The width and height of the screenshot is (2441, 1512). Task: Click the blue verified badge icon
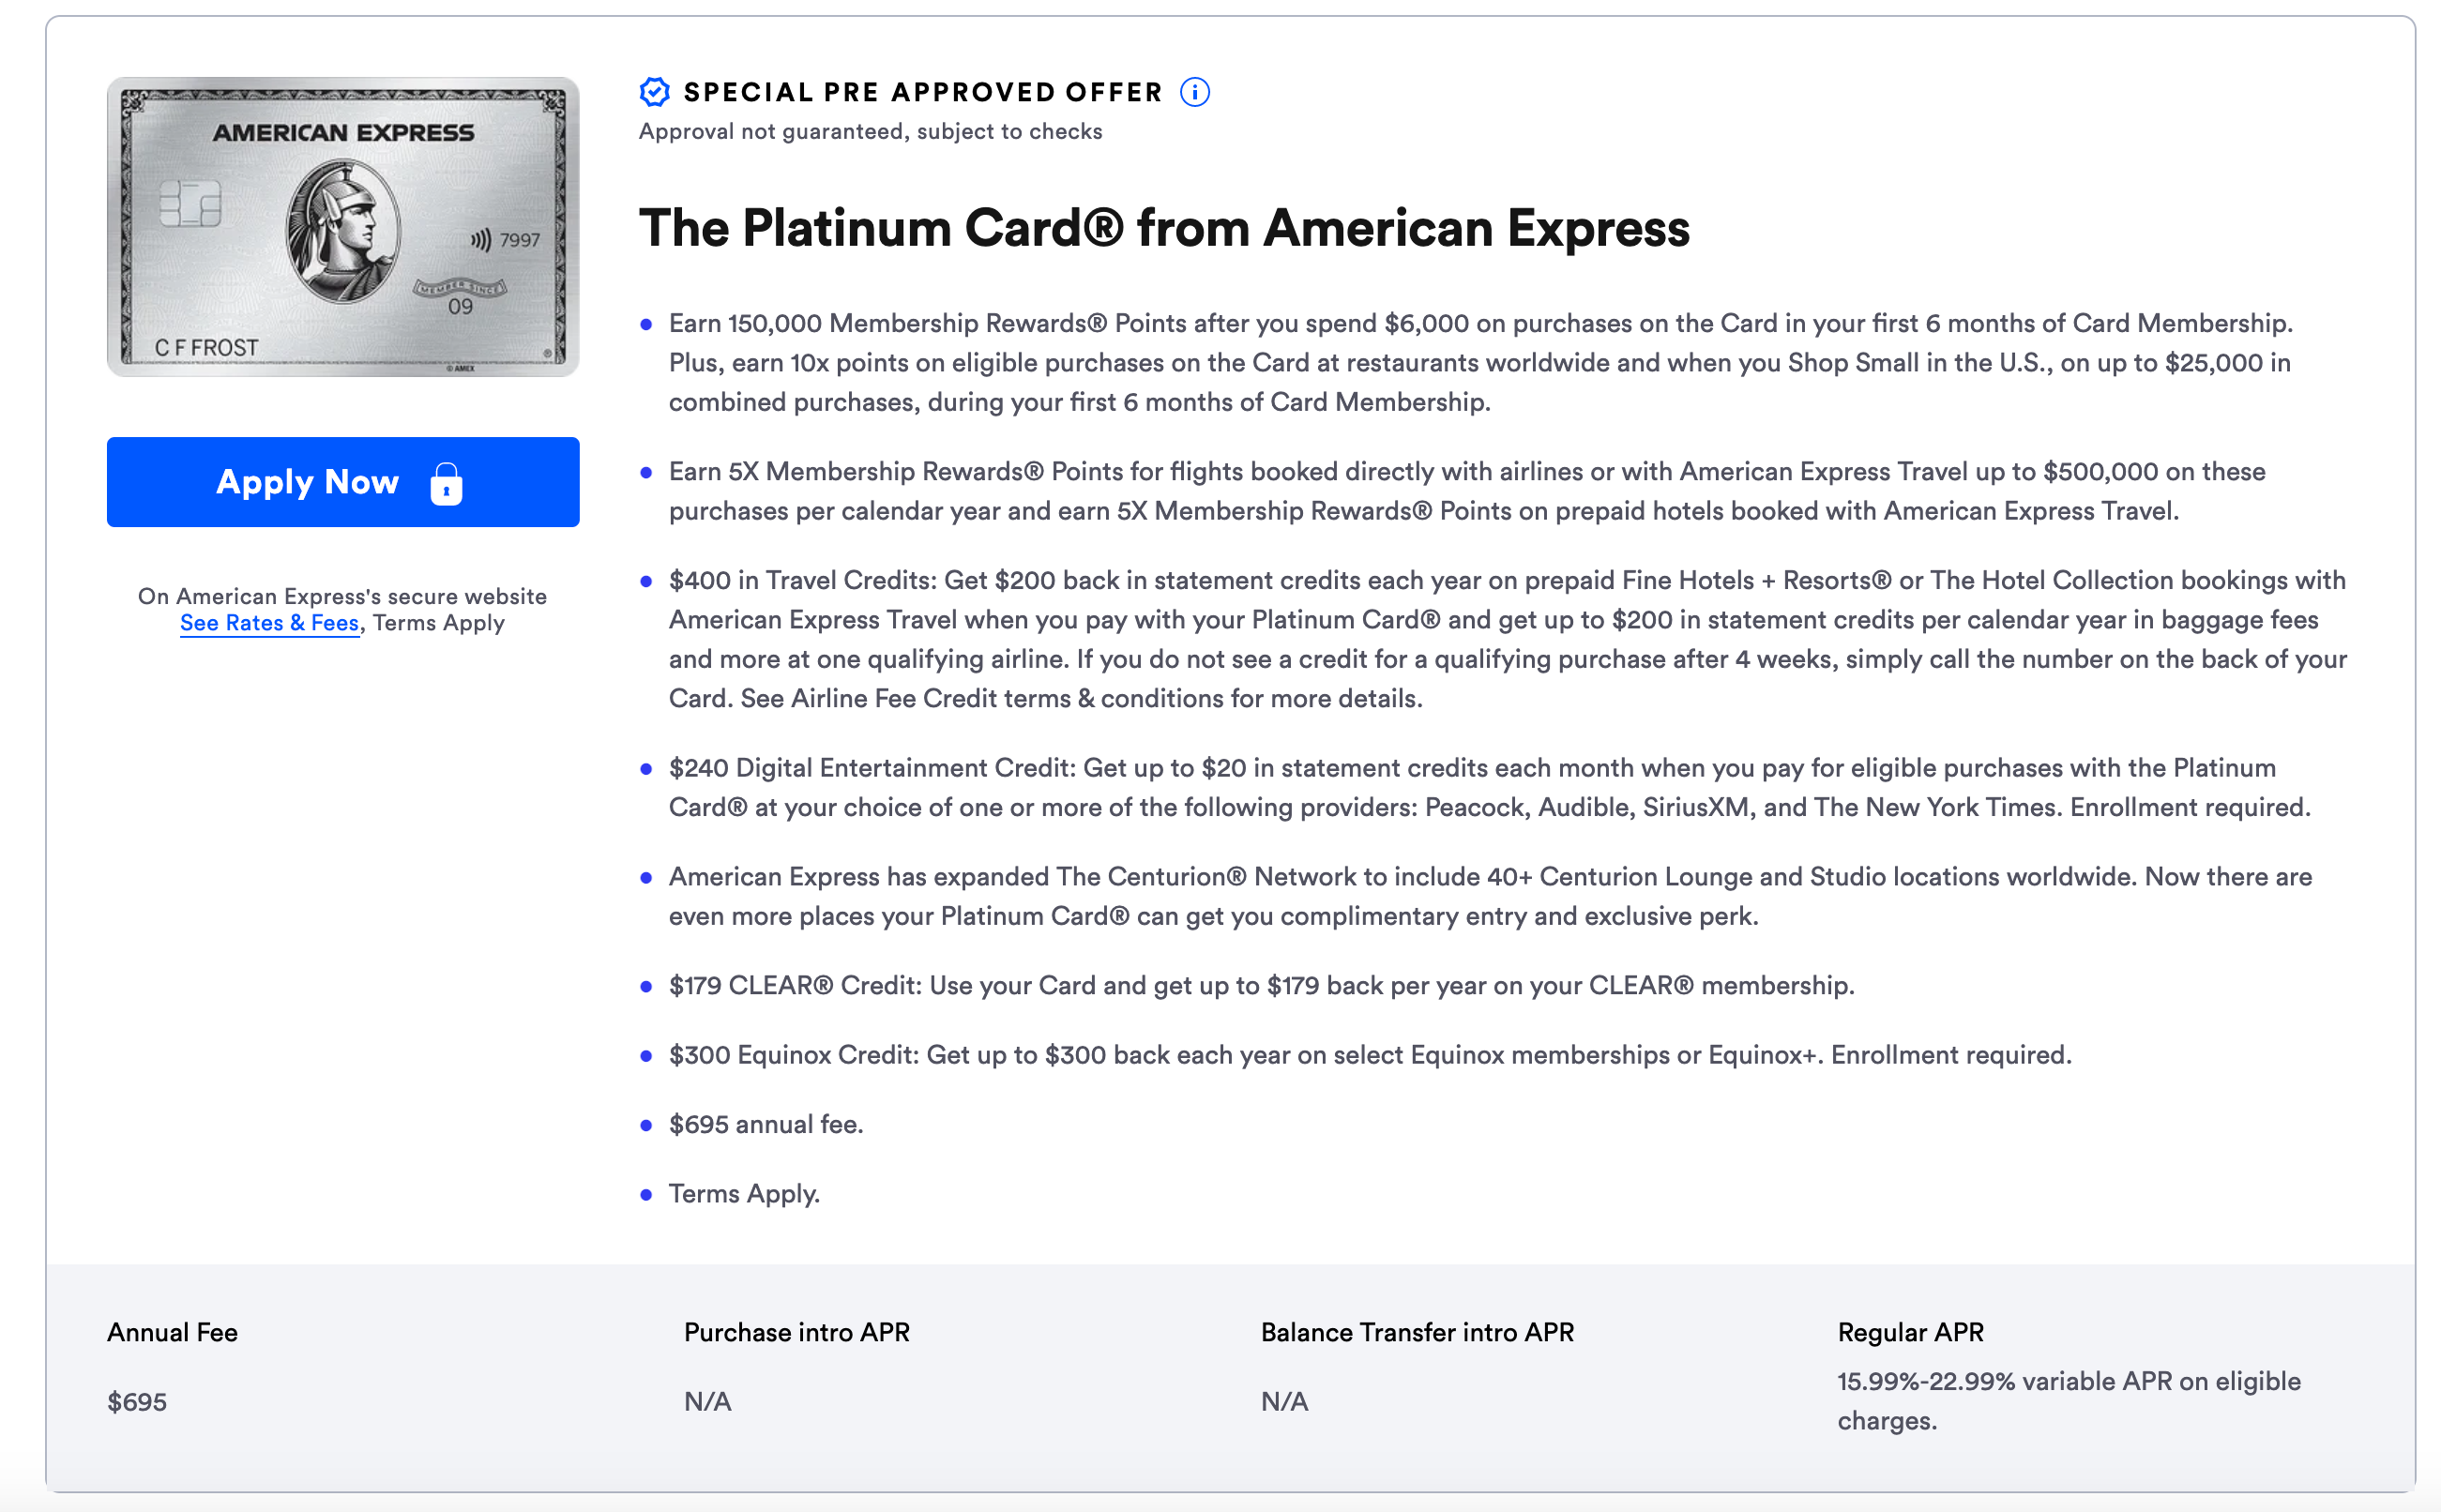pos(654,91)
